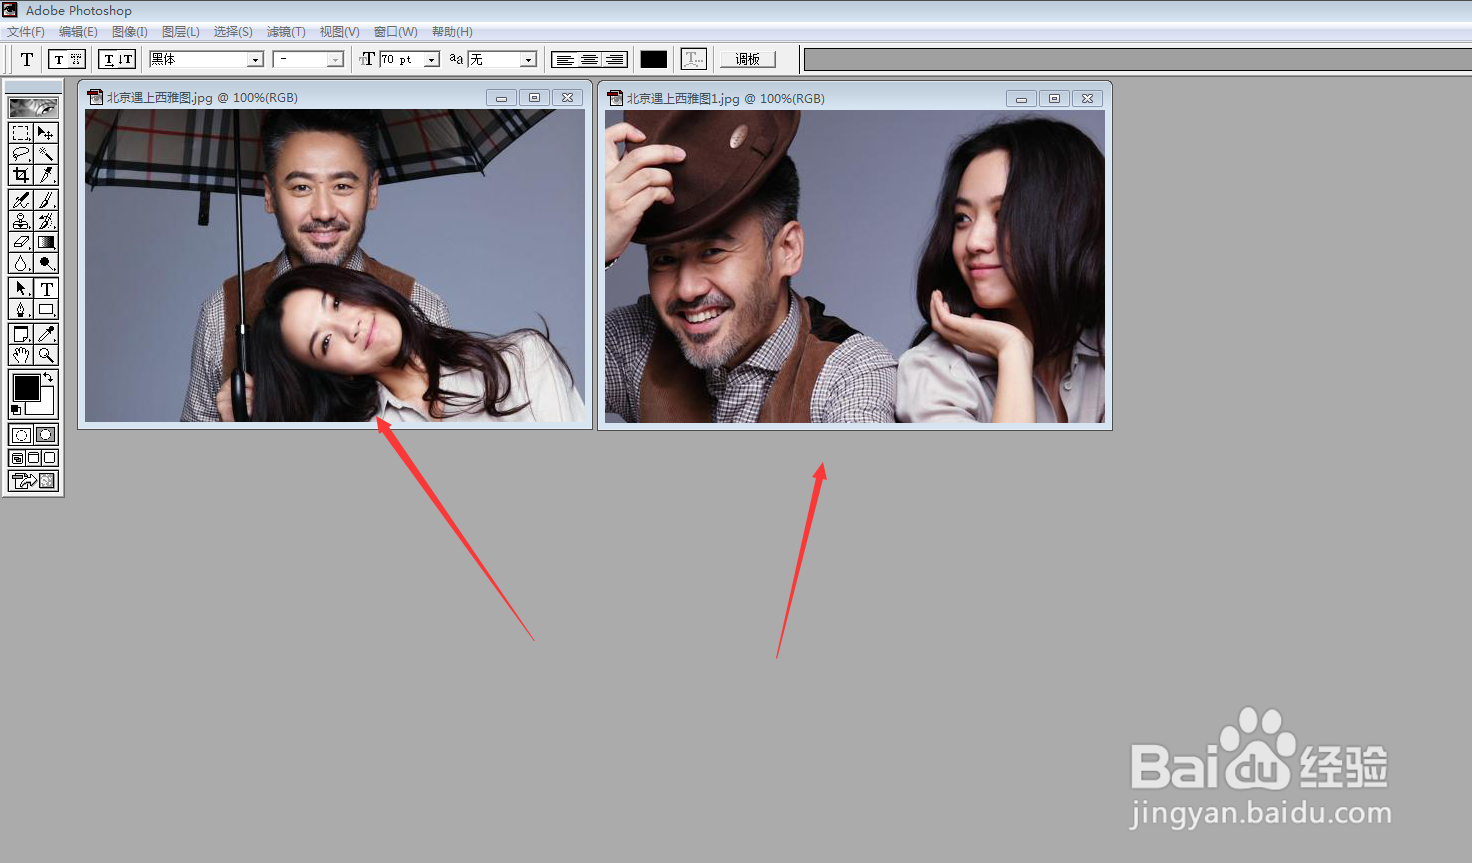Select the Lasso tool

21,154
